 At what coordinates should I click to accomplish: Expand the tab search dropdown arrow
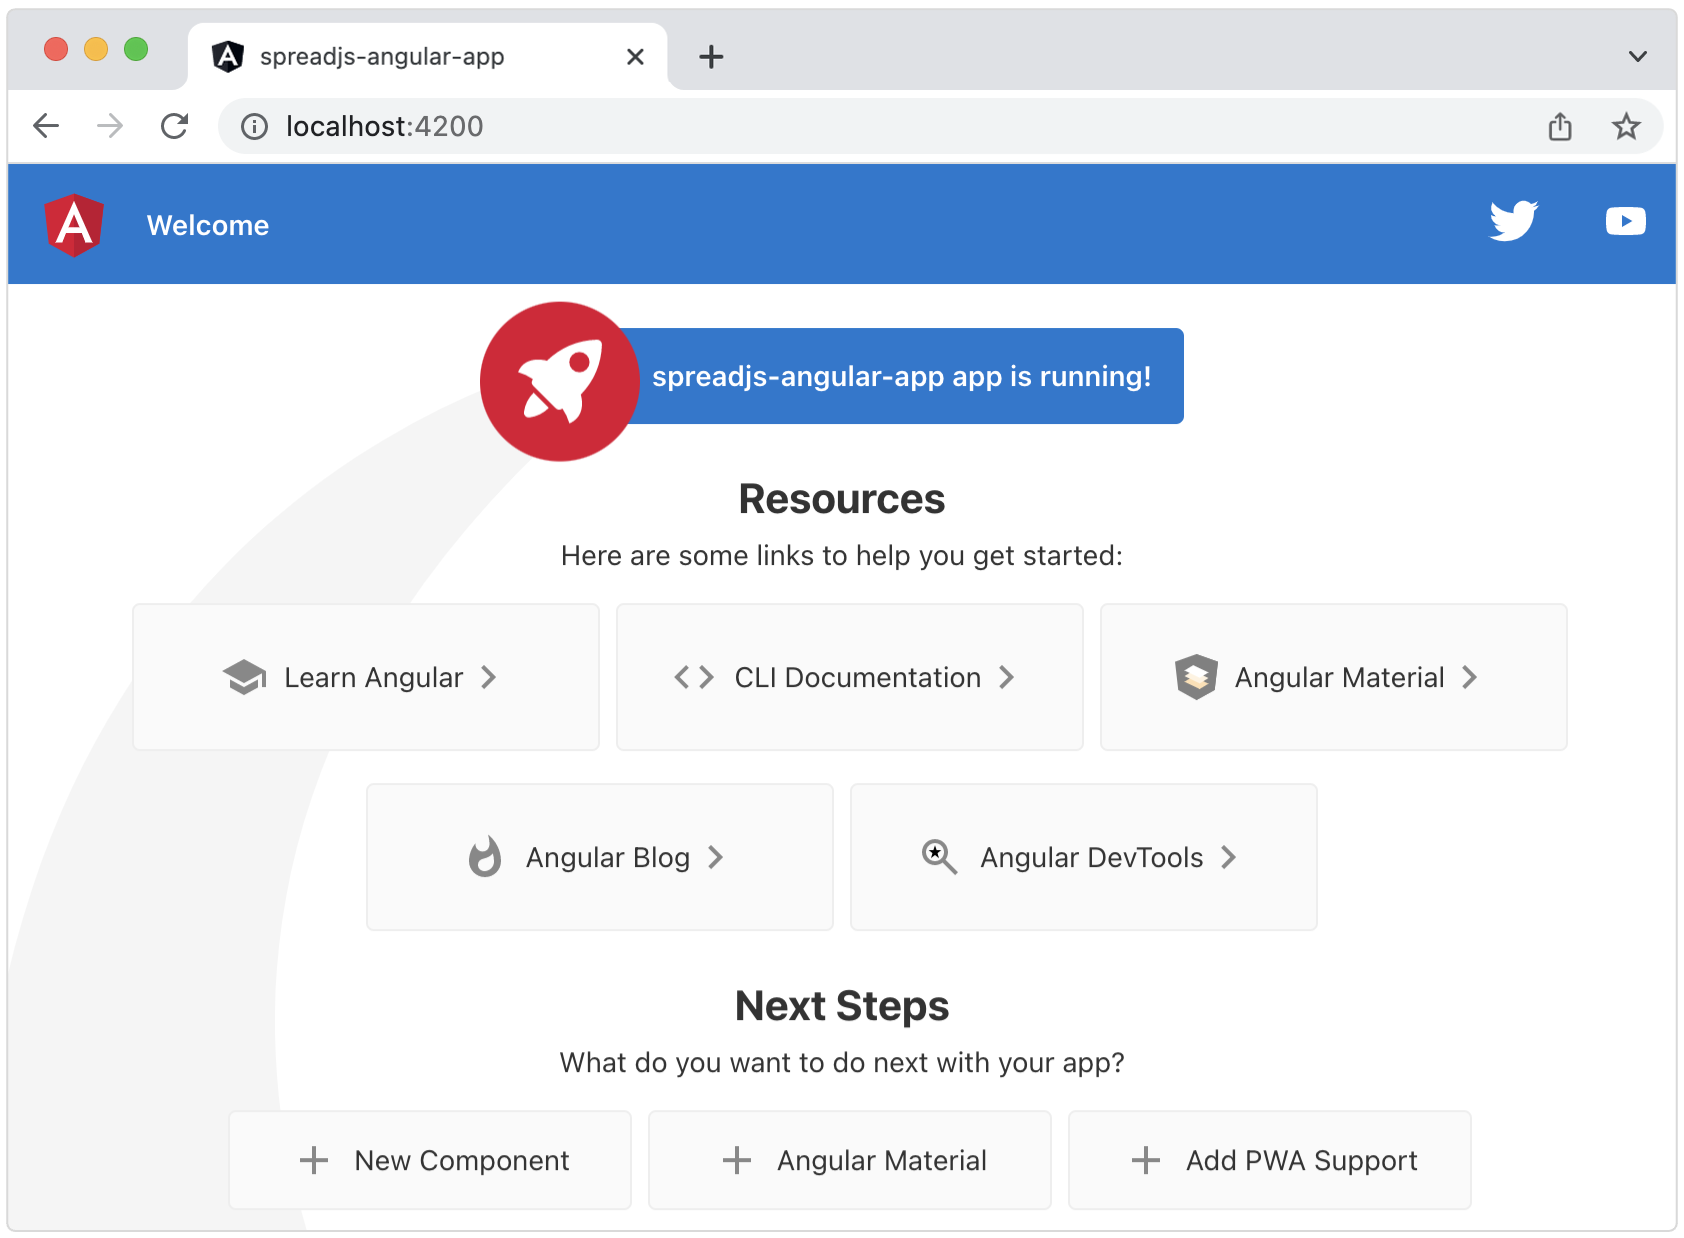1637,56
